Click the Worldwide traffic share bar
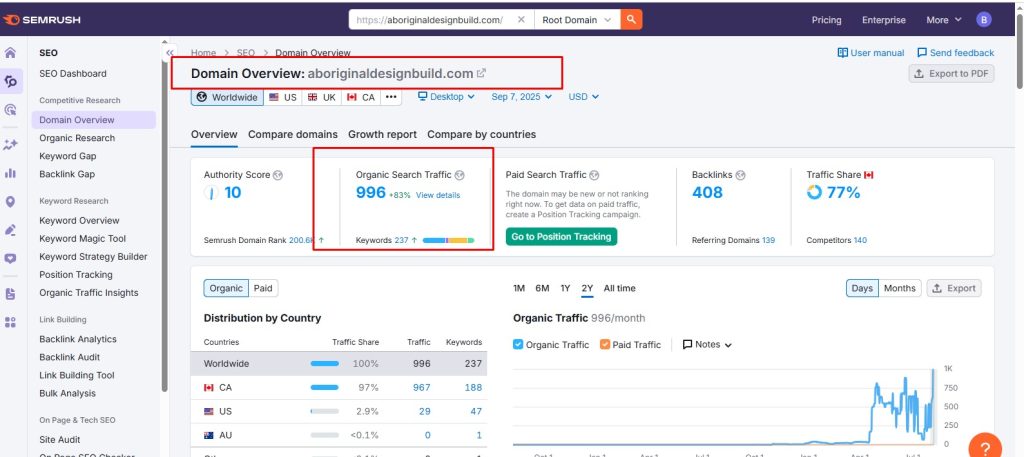 point(325,364)
